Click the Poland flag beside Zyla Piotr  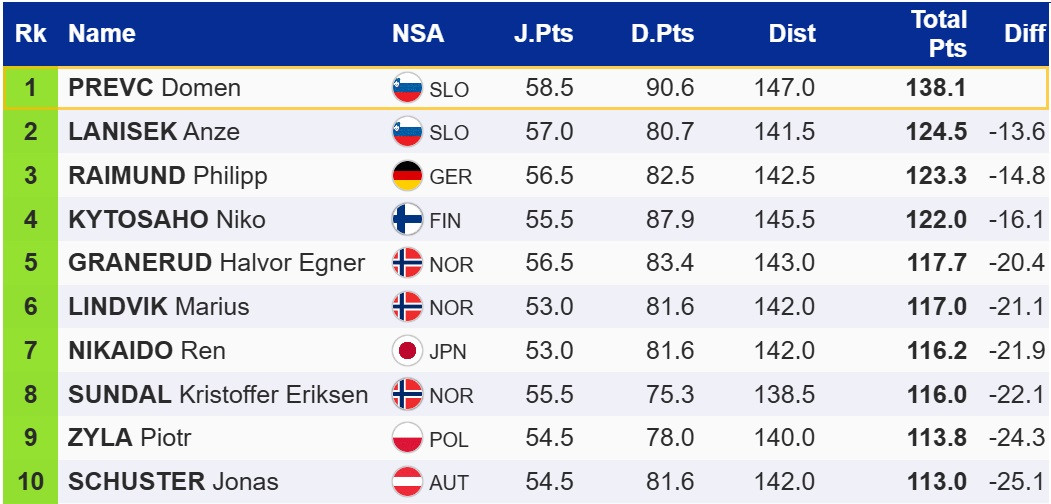pyautogui.click(x=407, y=438)
